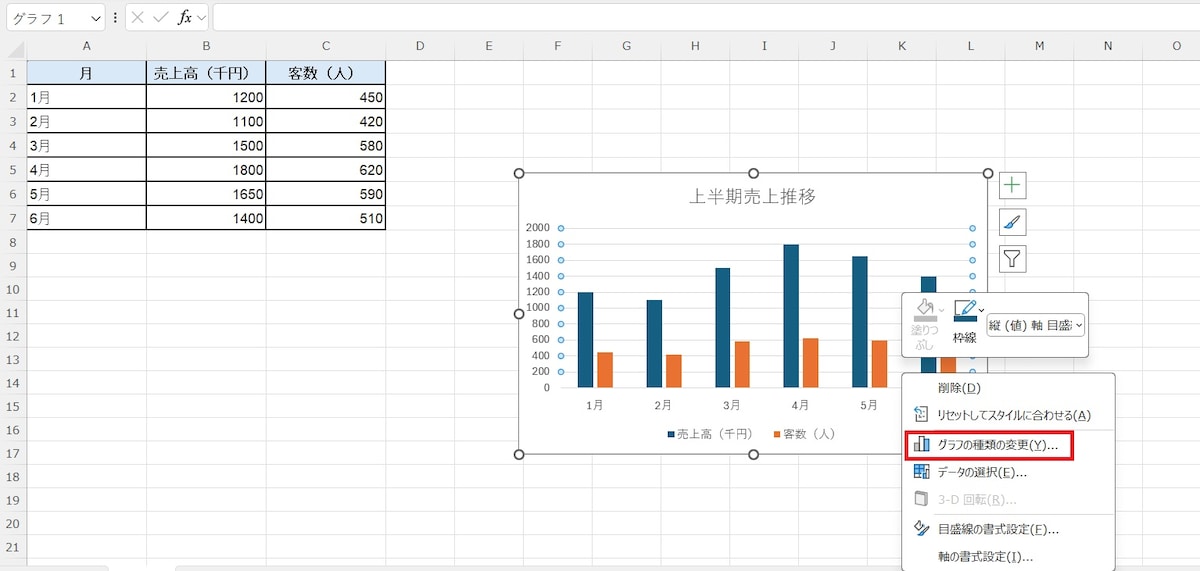Click the 枠線 outline pen icon
The image size is (1200, 571).
point(965,311)
